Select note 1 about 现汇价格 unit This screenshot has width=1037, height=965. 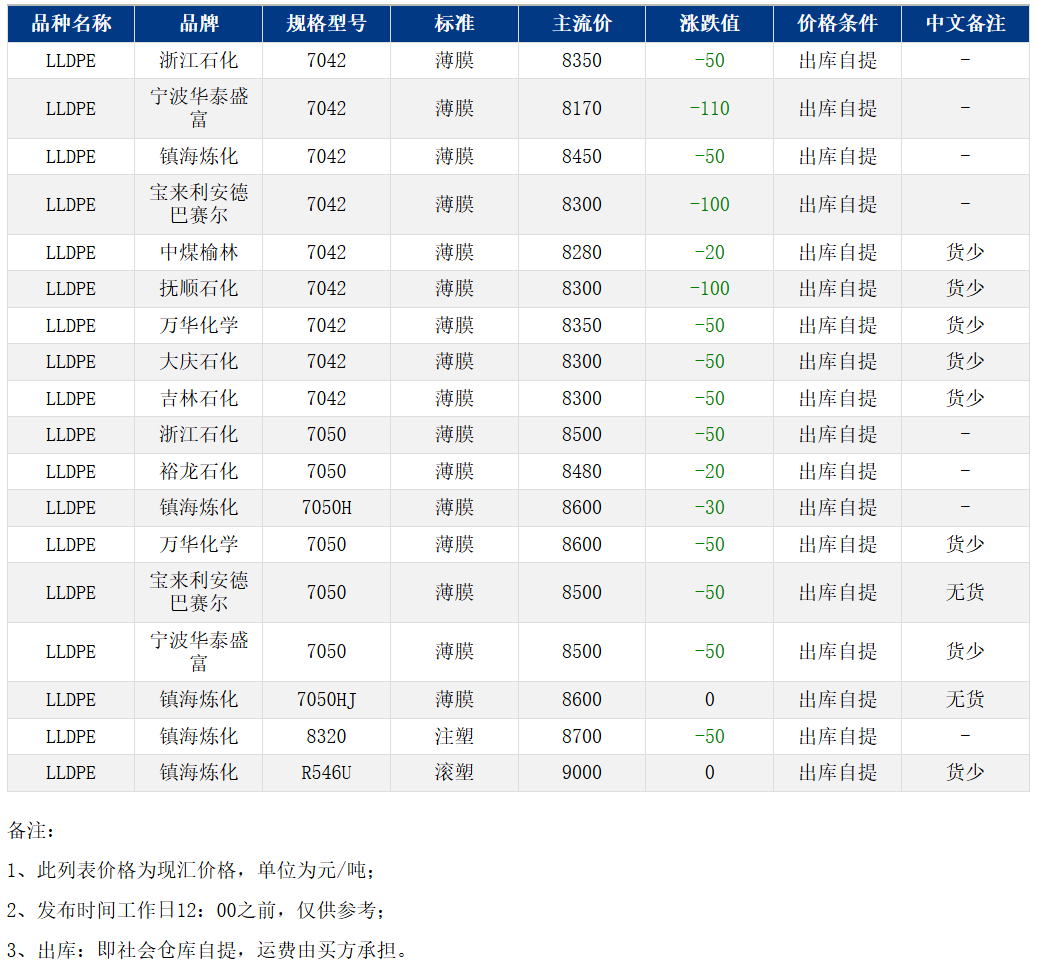tap(192, 871)
